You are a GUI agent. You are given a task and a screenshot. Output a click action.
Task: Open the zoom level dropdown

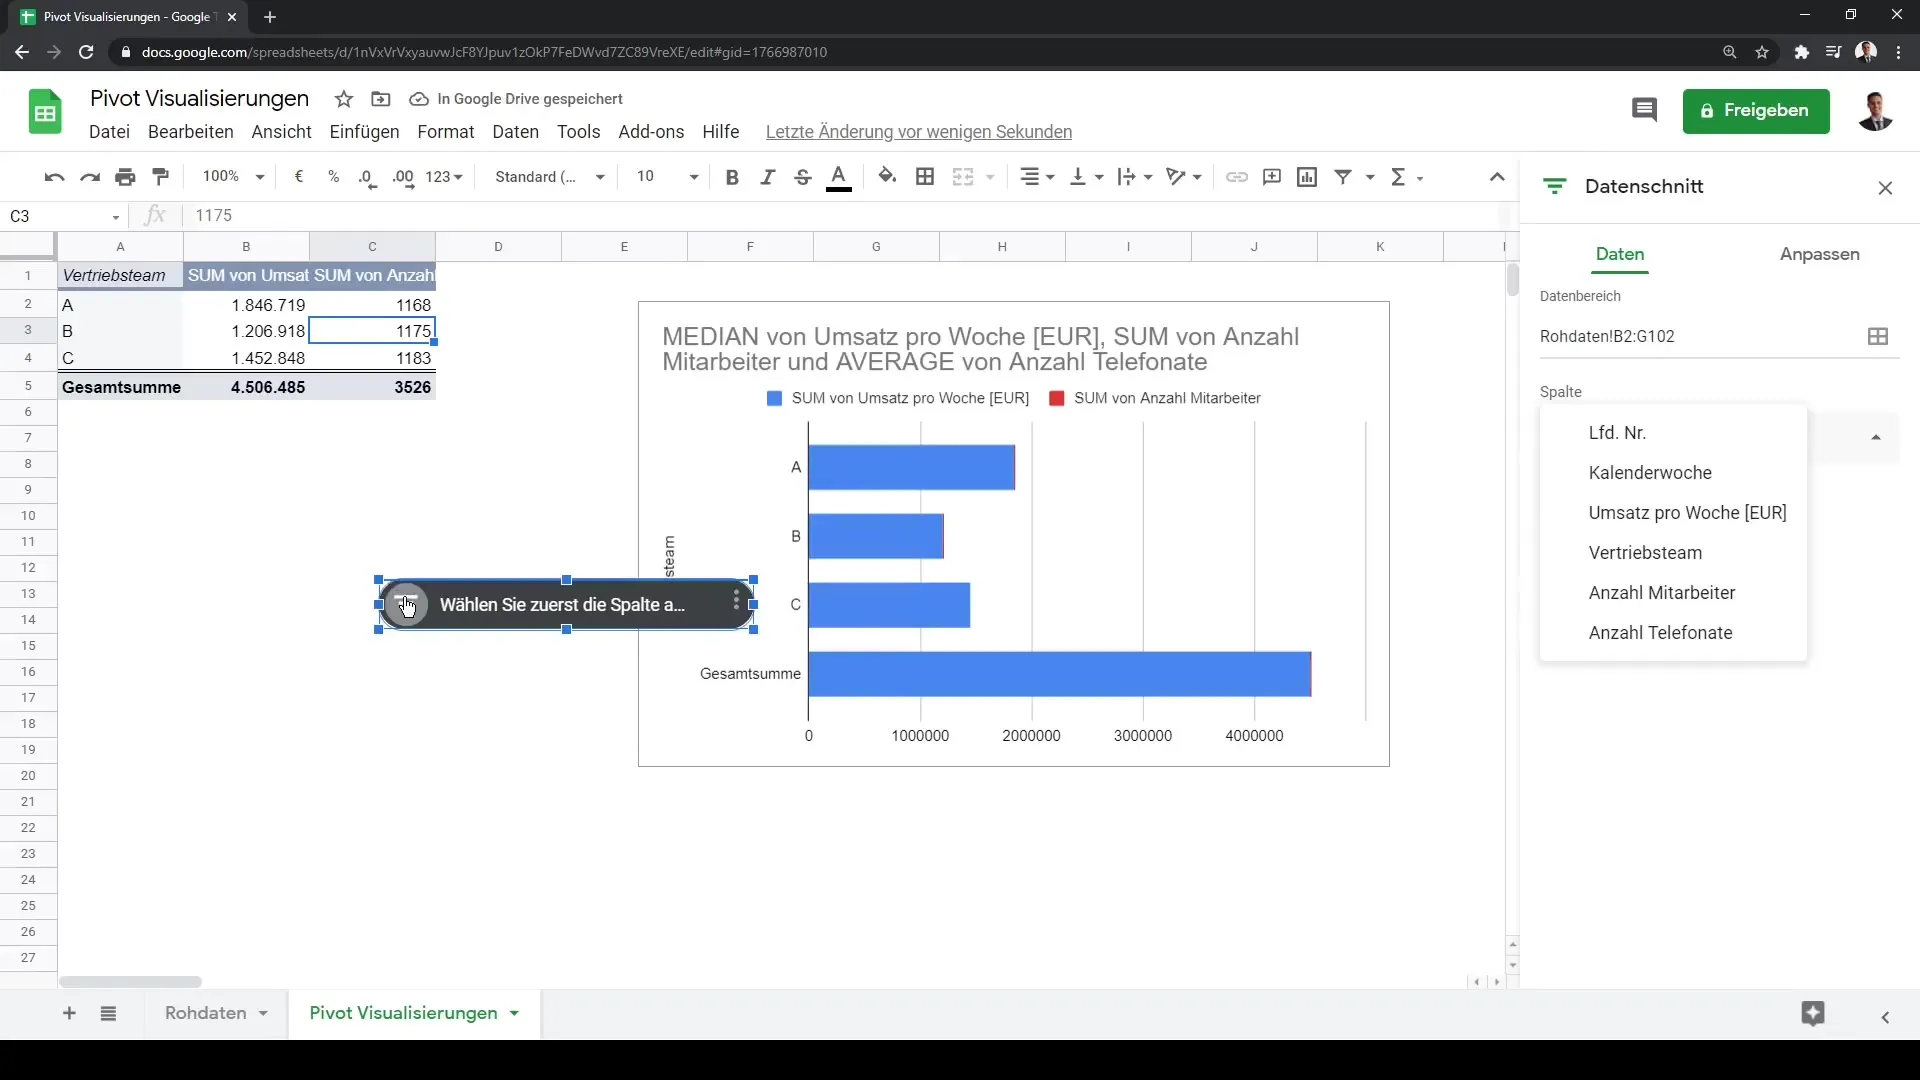[x=233, y=177]
